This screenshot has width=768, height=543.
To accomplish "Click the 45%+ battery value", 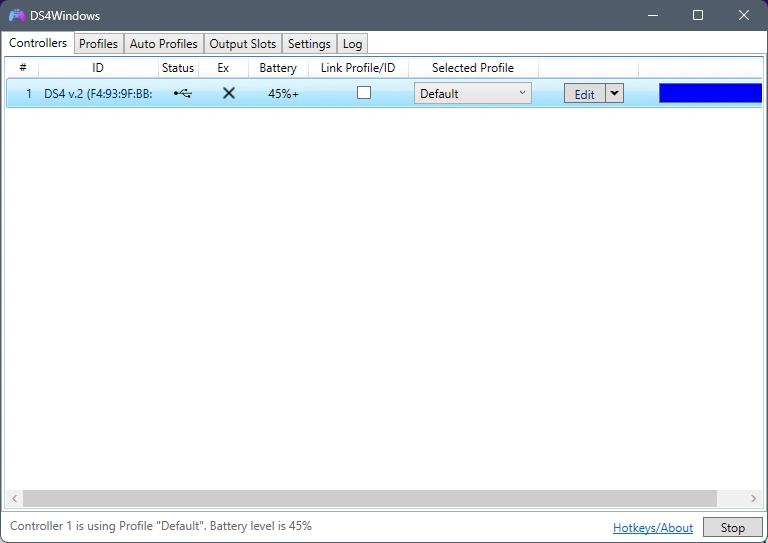I will click(283, 94).
